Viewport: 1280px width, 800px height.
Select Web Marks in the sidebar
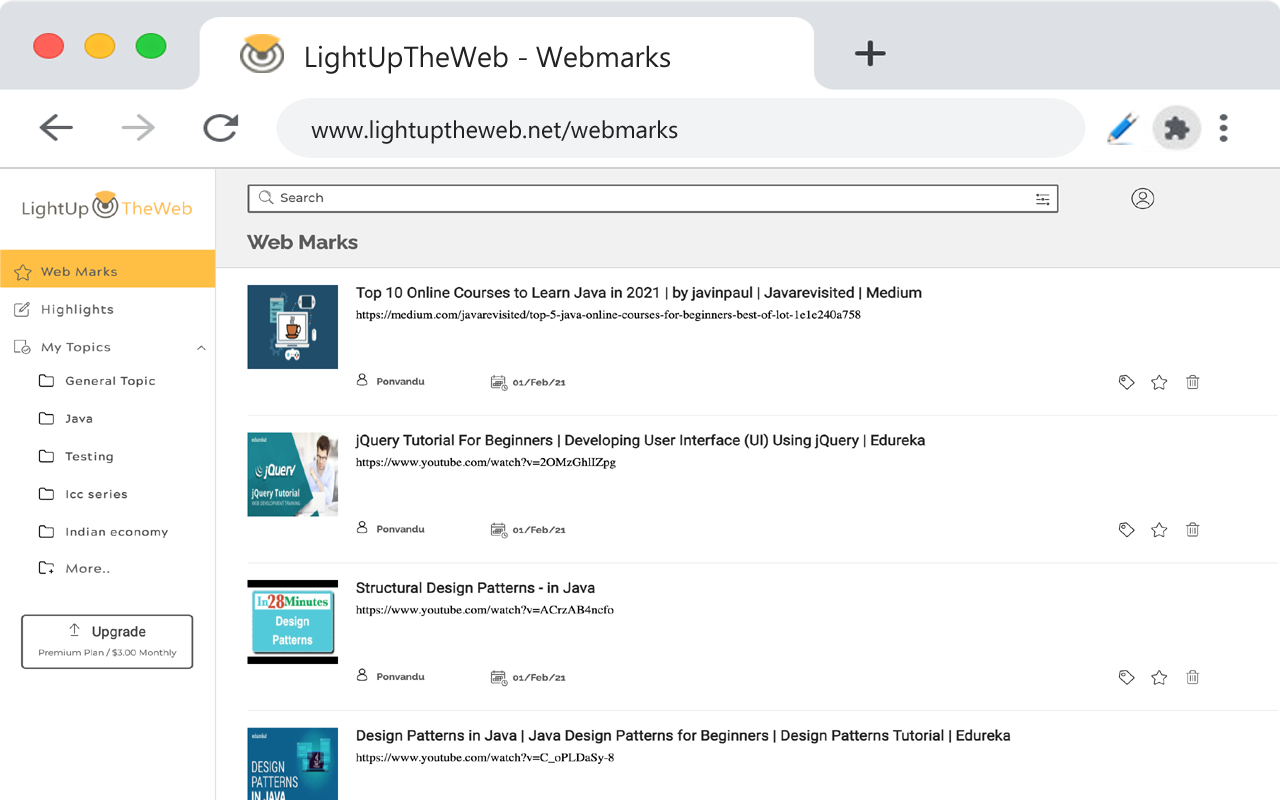[107, 271]
